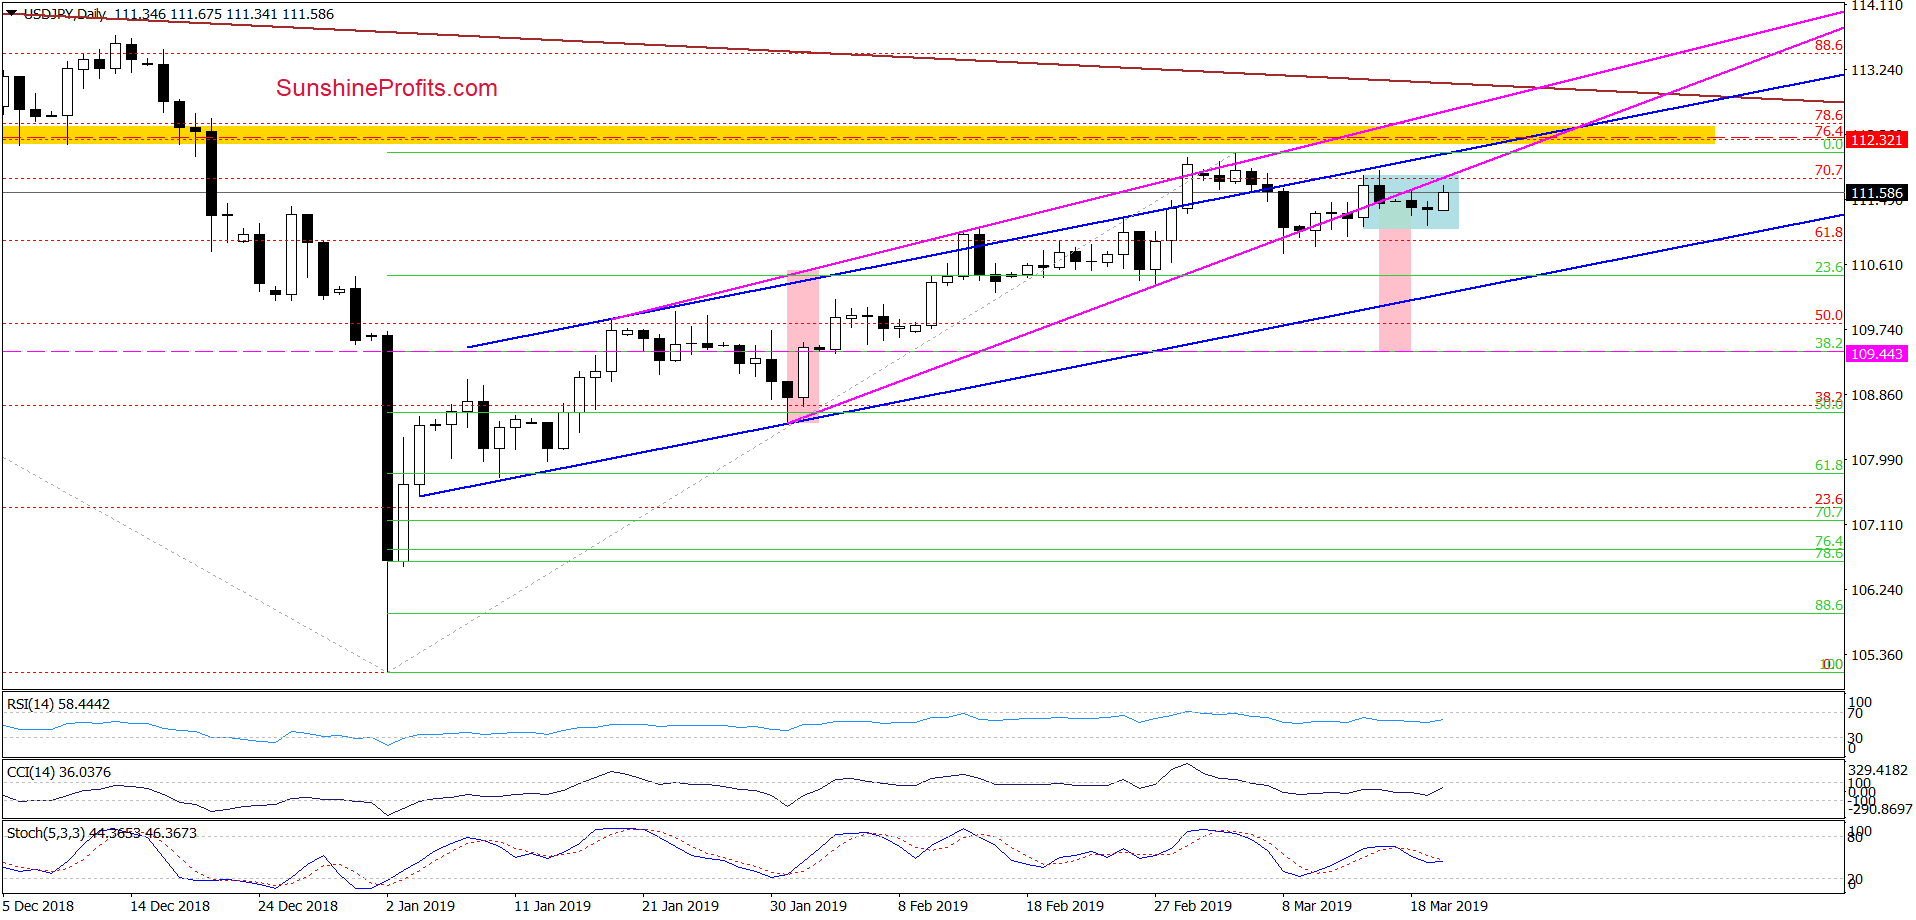Click the 114.110 price scale value
Screen dimensions: 1916x920
pyautogui.click(x=1877, y=6)
